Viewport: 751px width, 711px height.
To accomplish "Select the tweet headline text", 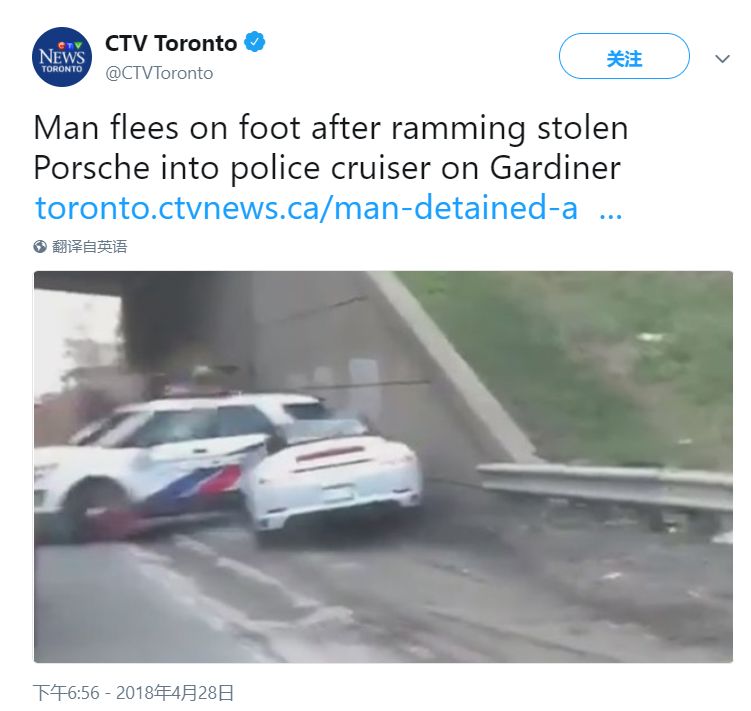I will 330,148.
